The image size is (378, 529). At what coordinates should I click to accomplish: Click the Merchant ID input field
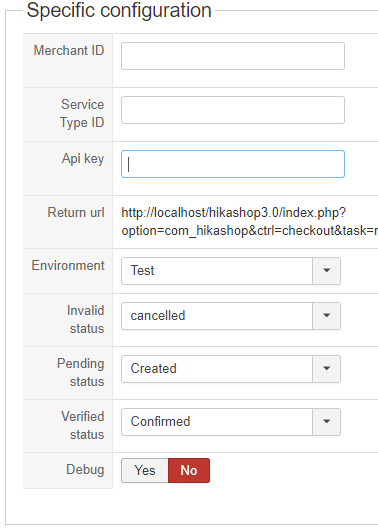[233, 56]
